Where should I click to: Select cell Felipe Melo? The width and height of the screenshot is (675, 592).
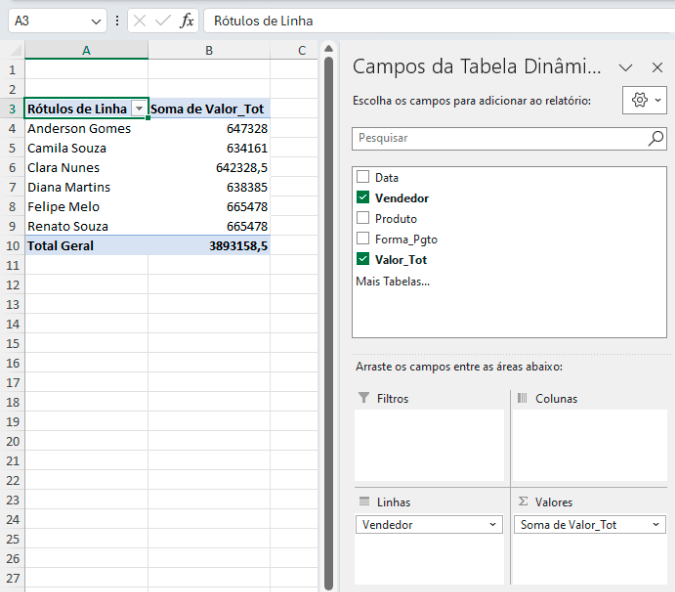coord(86,207)
